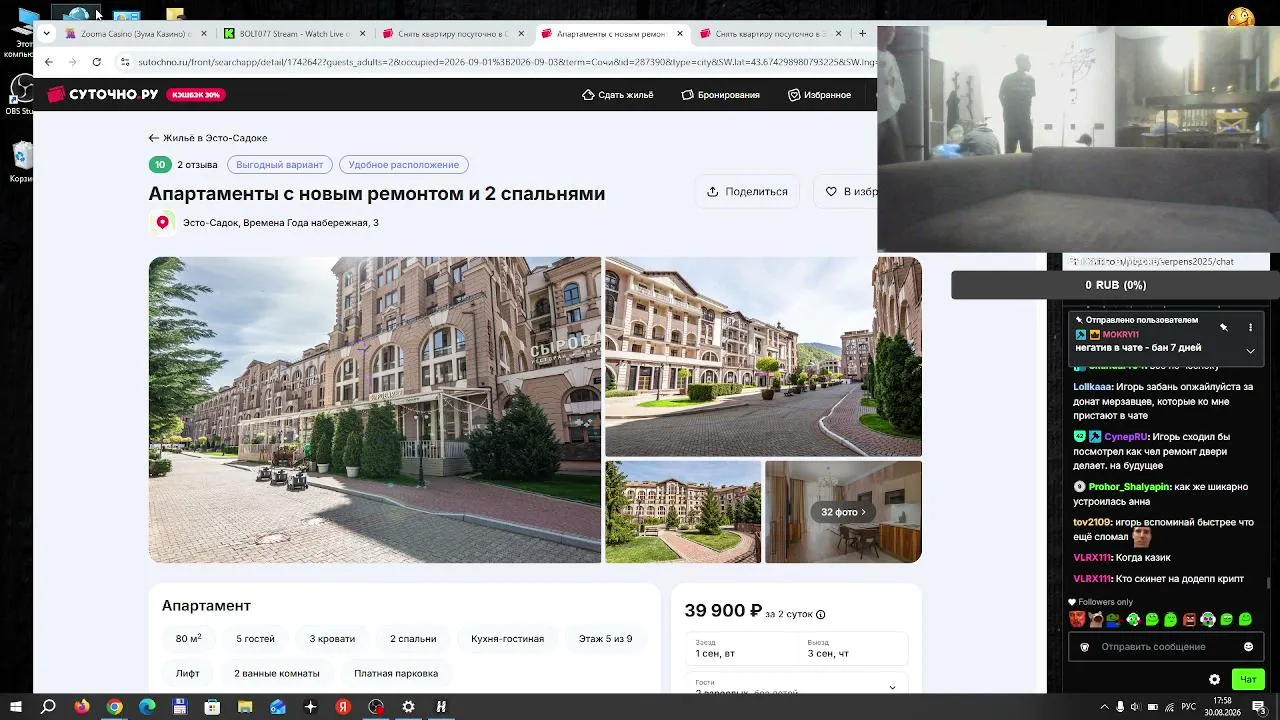Close the BOLT077 Stream tab
The image size is (1280, 720).
tap(363, 34)
